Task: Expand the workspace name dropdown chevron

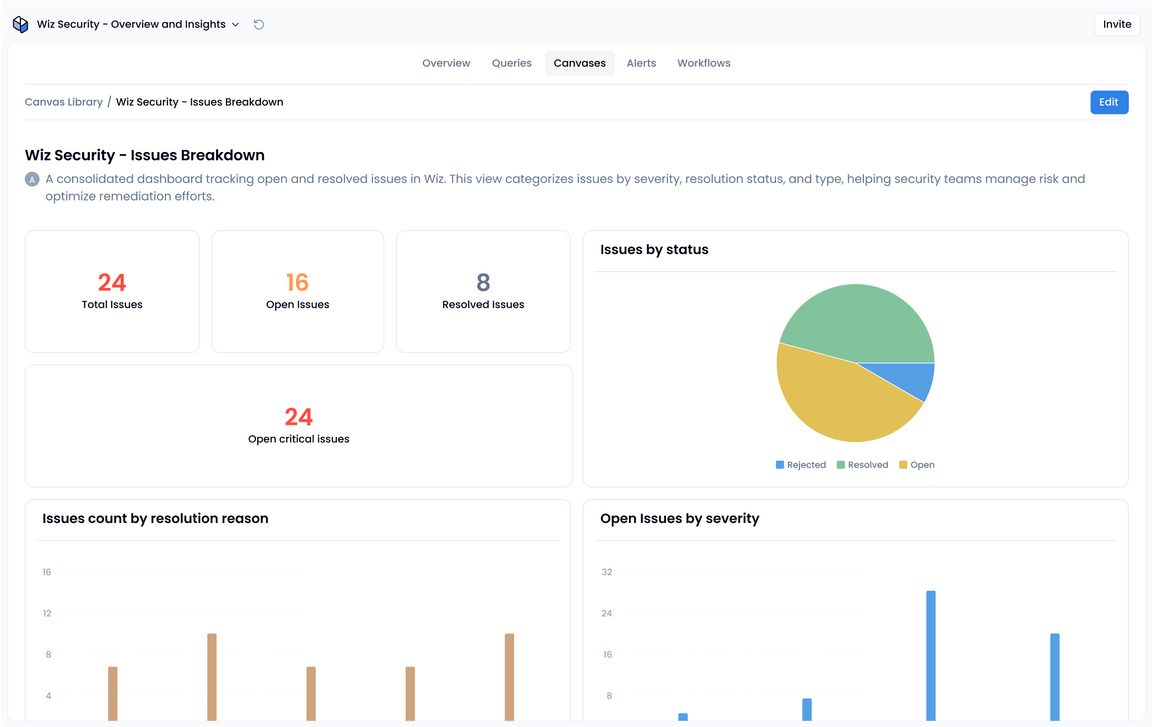Action: tap(236, 24)
